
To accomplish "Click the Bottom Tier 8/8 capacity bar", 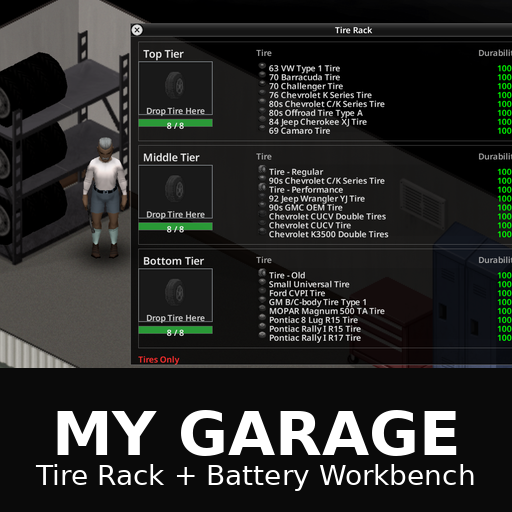I will (175, 331).
